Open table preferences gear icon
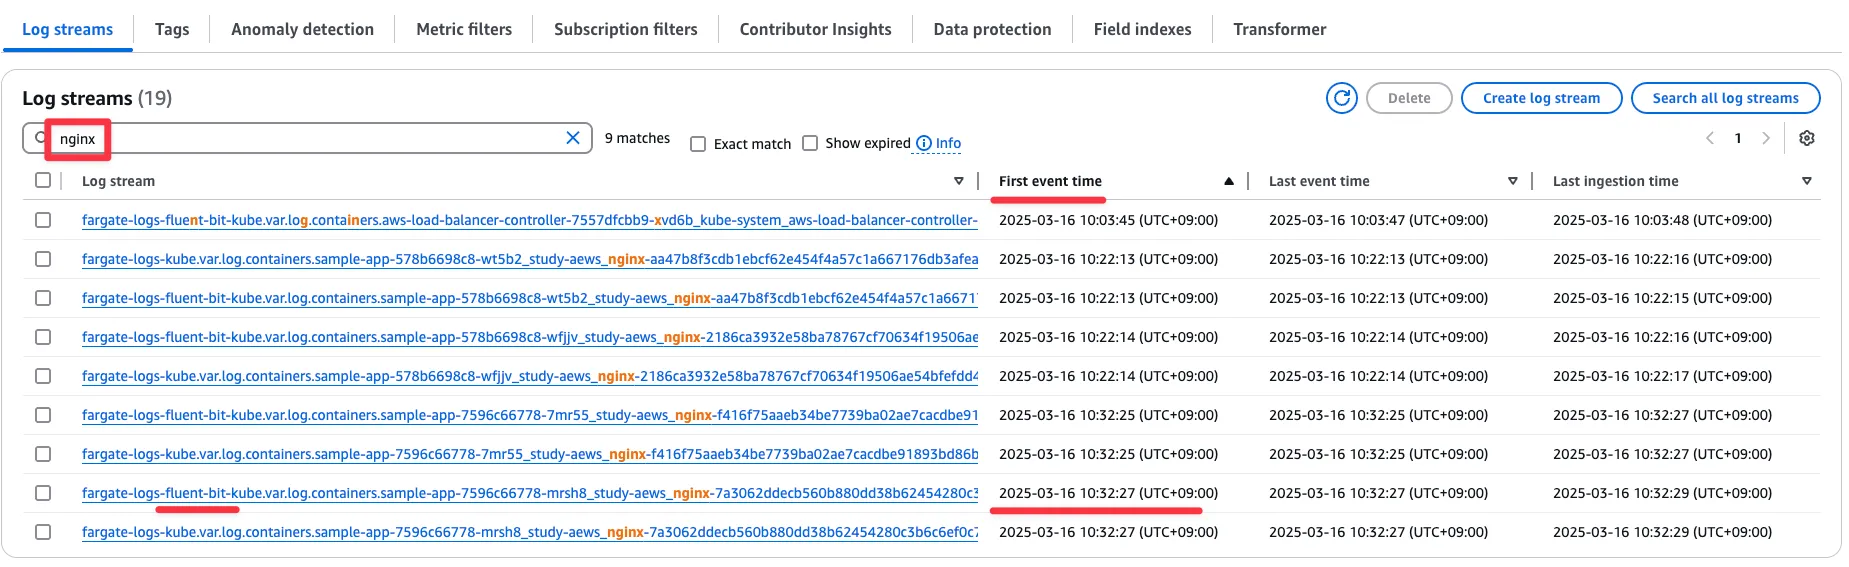 [x=1806, y=138]
